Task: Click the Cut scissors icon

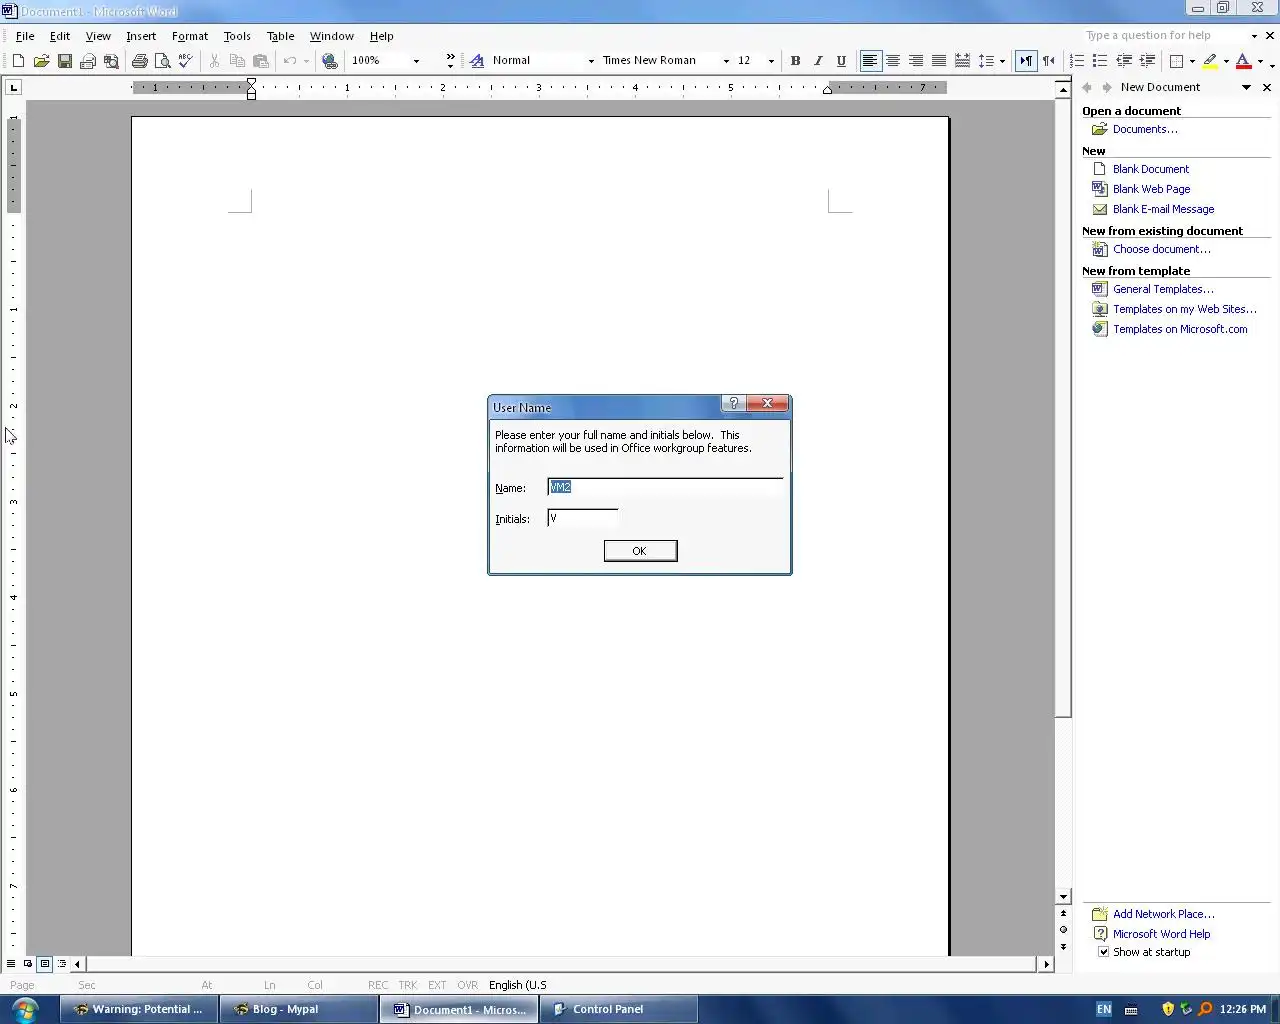Action: point(214,61)
